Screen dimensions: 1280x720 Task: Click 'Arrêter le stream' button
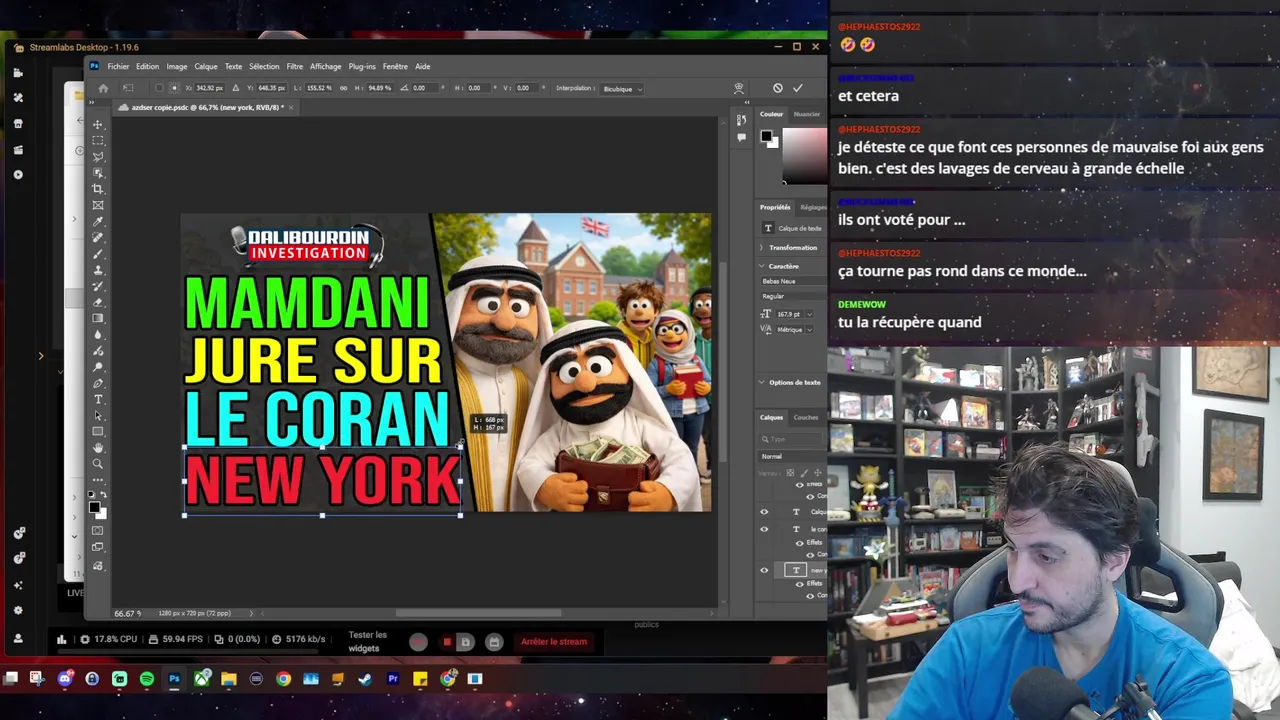554,641
